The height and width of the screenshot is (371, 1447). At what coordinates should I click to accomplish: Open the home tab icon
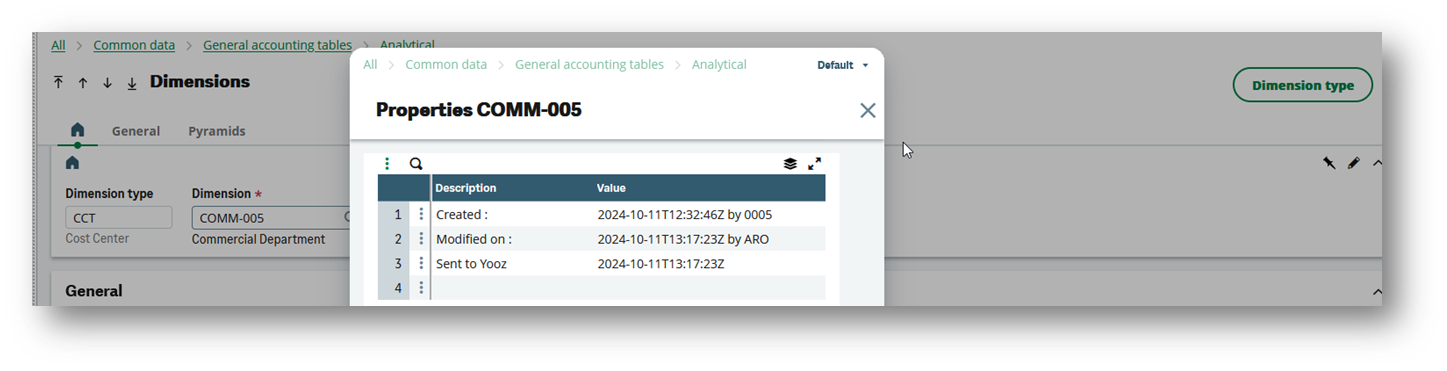77,130
